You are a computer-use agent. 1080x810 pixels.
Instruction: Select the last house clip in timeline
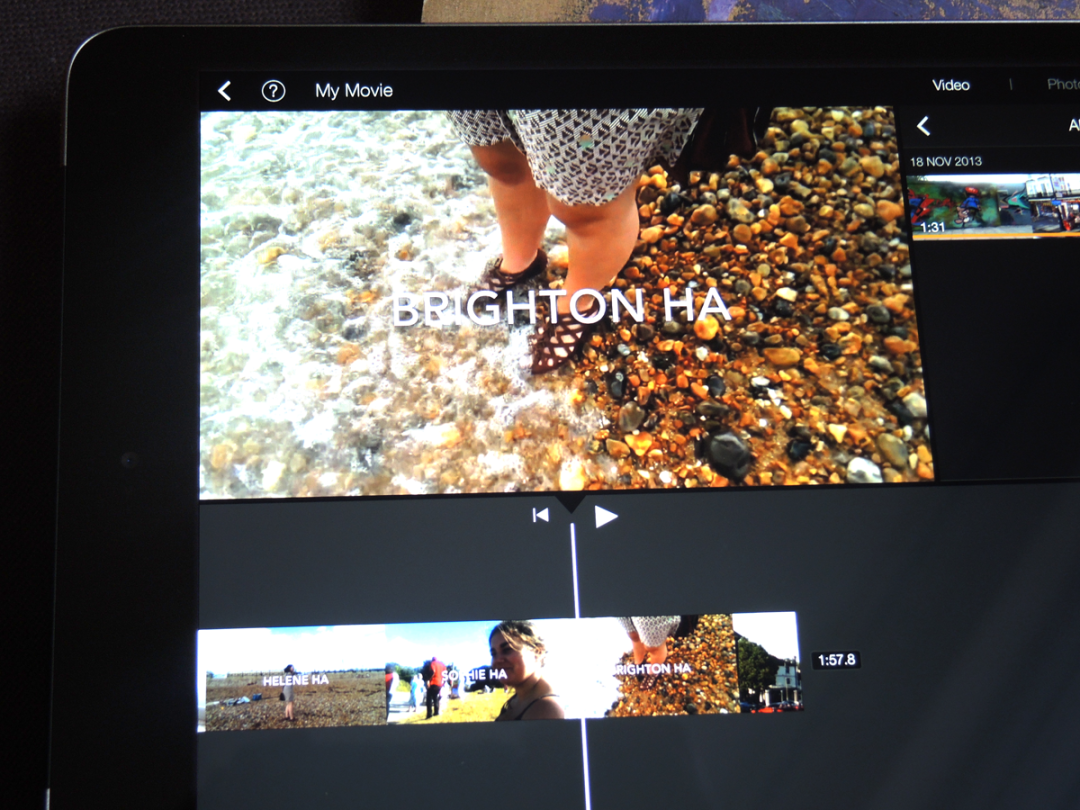[769, 661]
